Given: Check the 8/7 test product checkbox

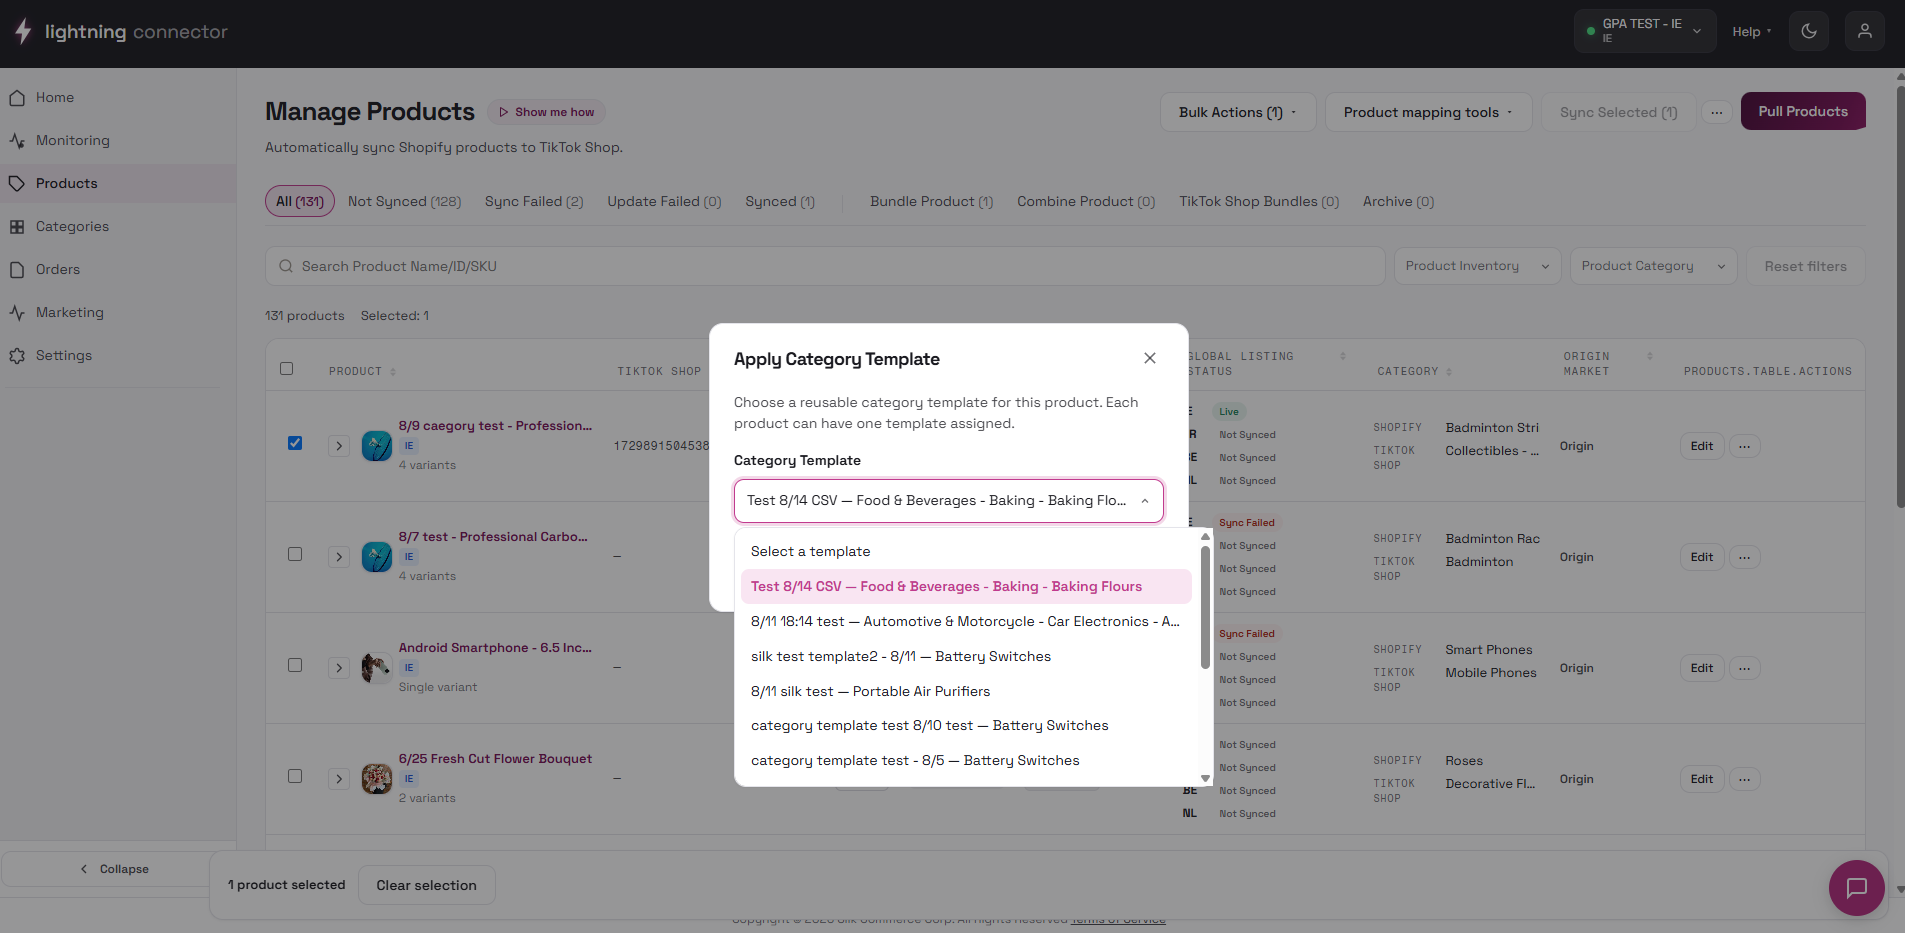Looking at the screenshot, I should click(x=295, y=554).
